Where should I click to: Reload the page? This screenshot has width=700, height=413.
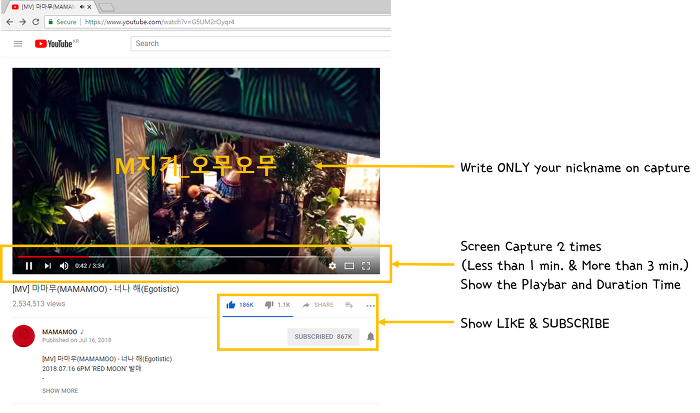pyautogui.click(x=36, y=22)
